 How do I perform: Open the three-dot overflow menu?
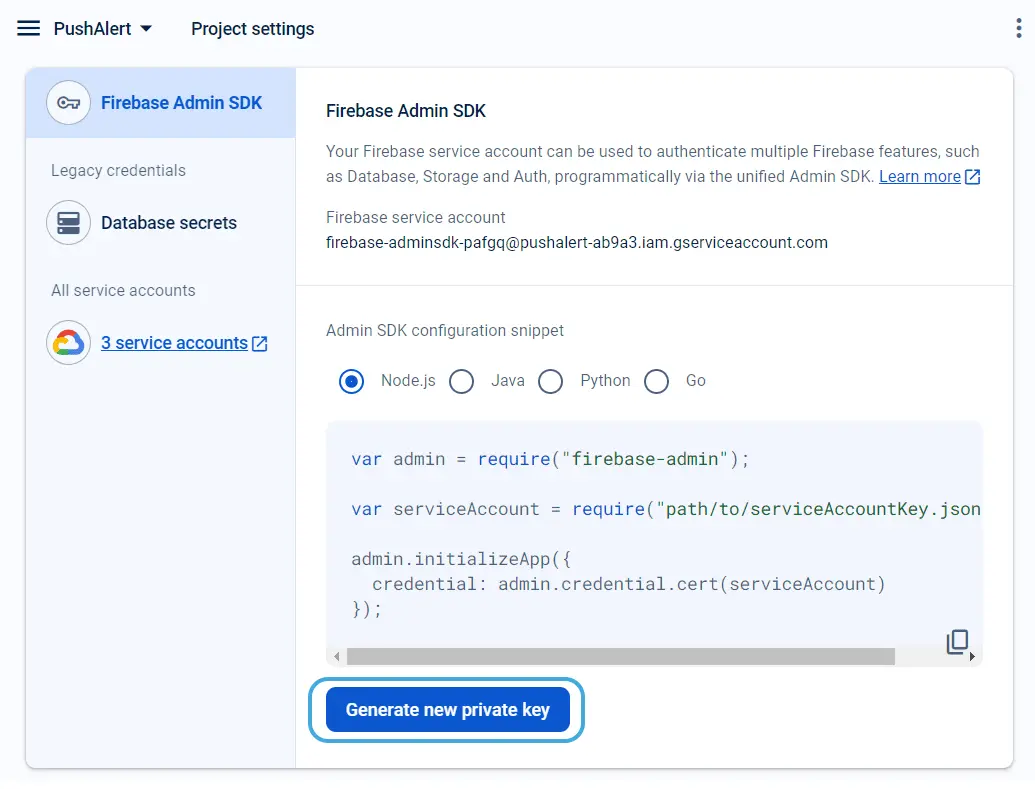[1018, 28]
